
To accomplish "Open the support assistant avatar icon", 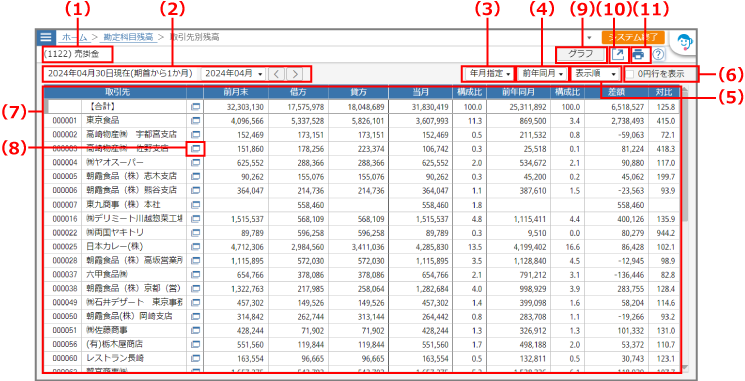I will 684,42.
